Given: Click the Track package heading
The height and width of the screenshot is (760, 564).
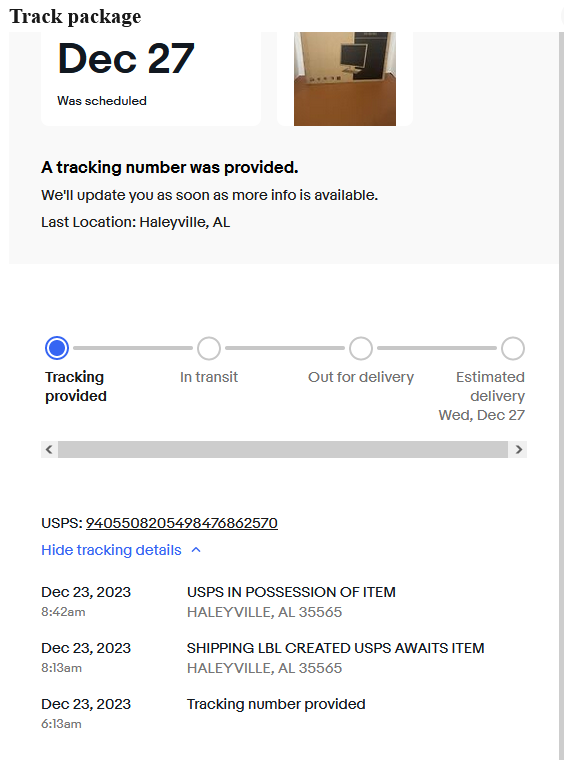Looking at the screenshot, I should pyautogui.click(x=75, y=16).
